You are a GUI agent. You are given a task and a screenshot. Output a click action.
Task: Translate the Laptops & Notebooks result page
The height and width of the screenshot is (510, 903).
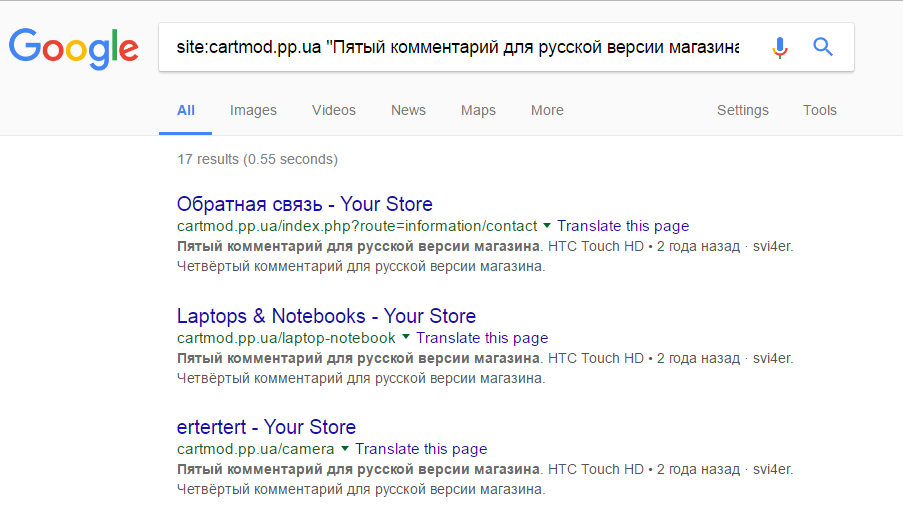coord(482,337)
